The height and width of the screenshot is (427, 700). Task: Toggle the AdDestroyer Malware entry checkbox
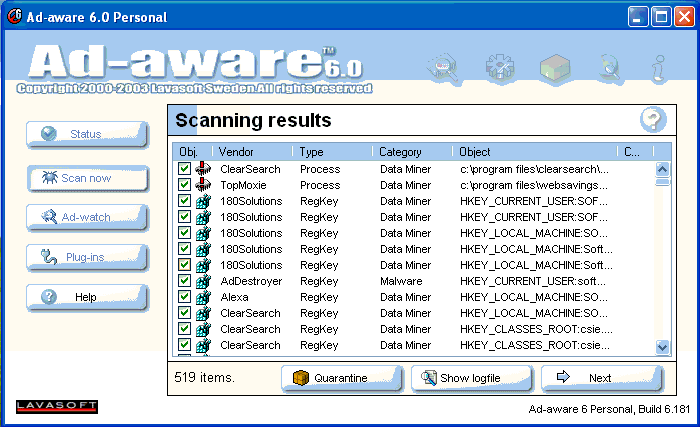pos(184,281)
